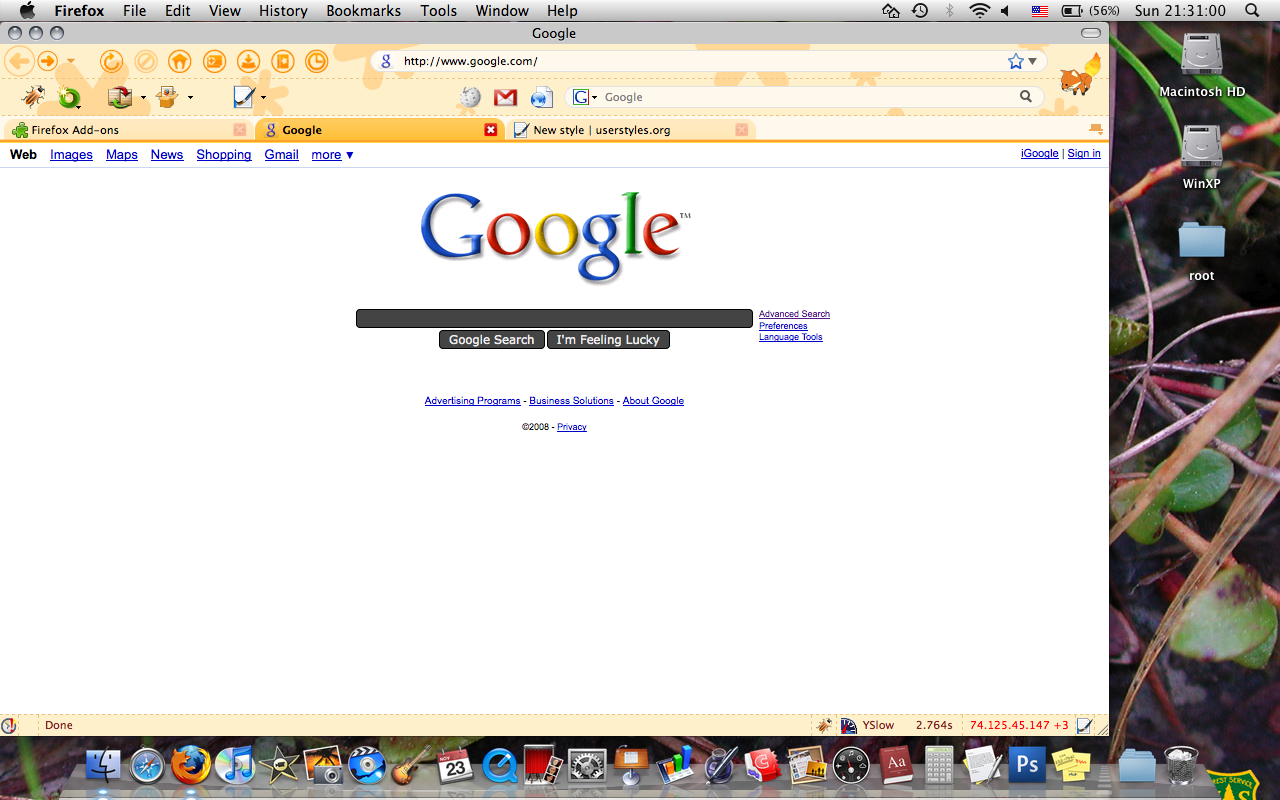1280x800 pixels.
Task: Open the Maps link
Action: point(122,155)
